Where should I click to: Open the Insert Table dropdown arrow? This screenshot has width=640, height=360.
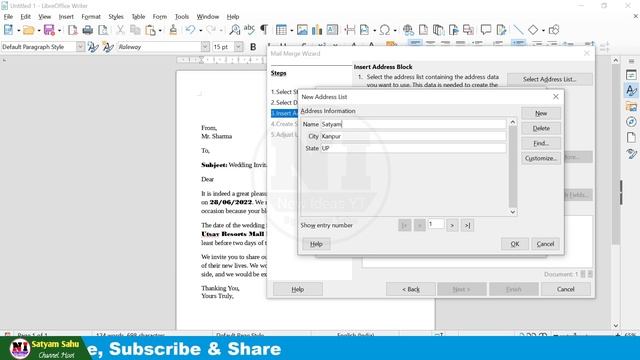click(x=291, y=31)
